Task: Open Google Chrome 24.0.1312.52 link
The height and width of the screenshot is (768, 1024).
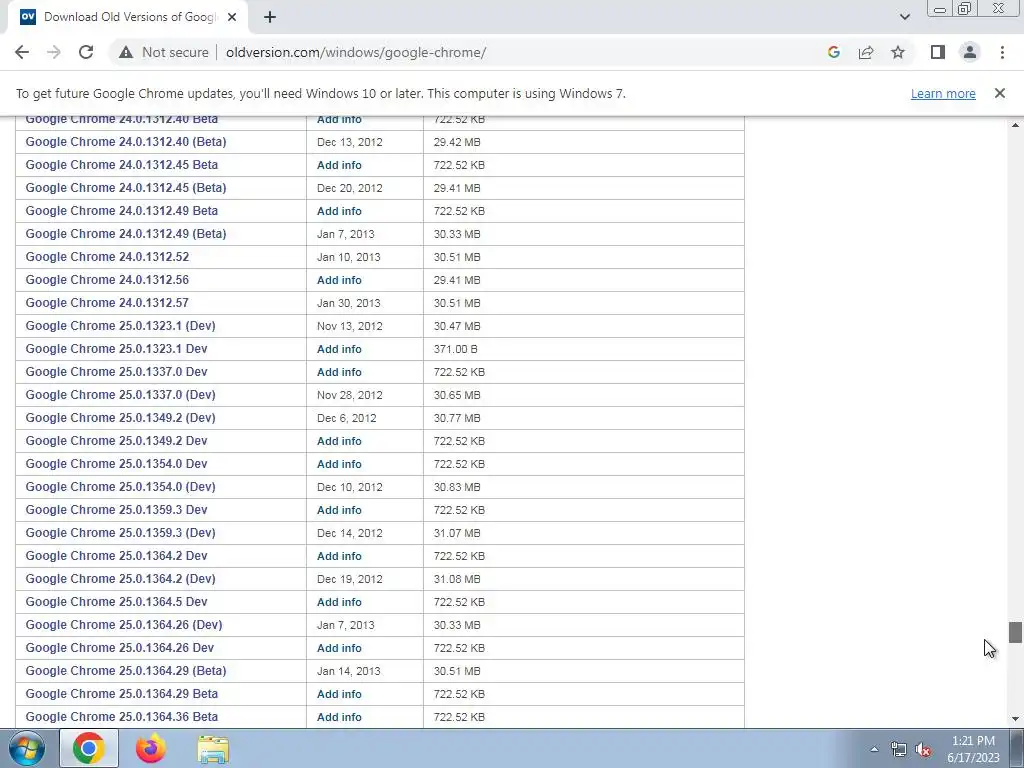Action: [x=107, y=257]
